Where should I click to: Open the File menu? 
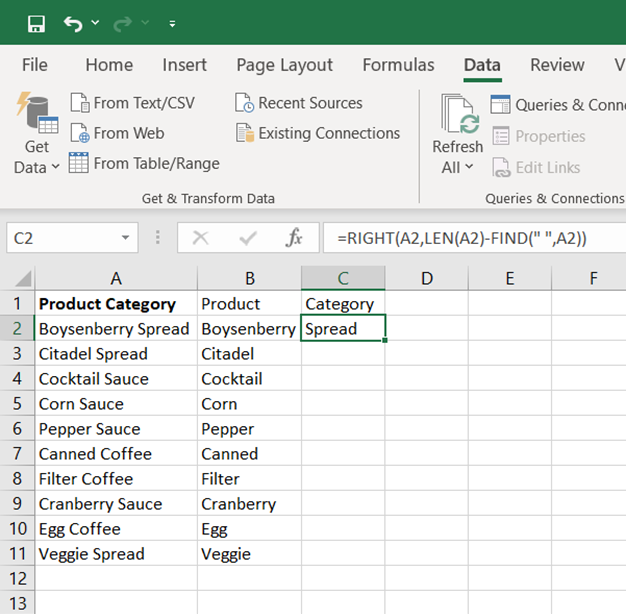click(35, 65)
